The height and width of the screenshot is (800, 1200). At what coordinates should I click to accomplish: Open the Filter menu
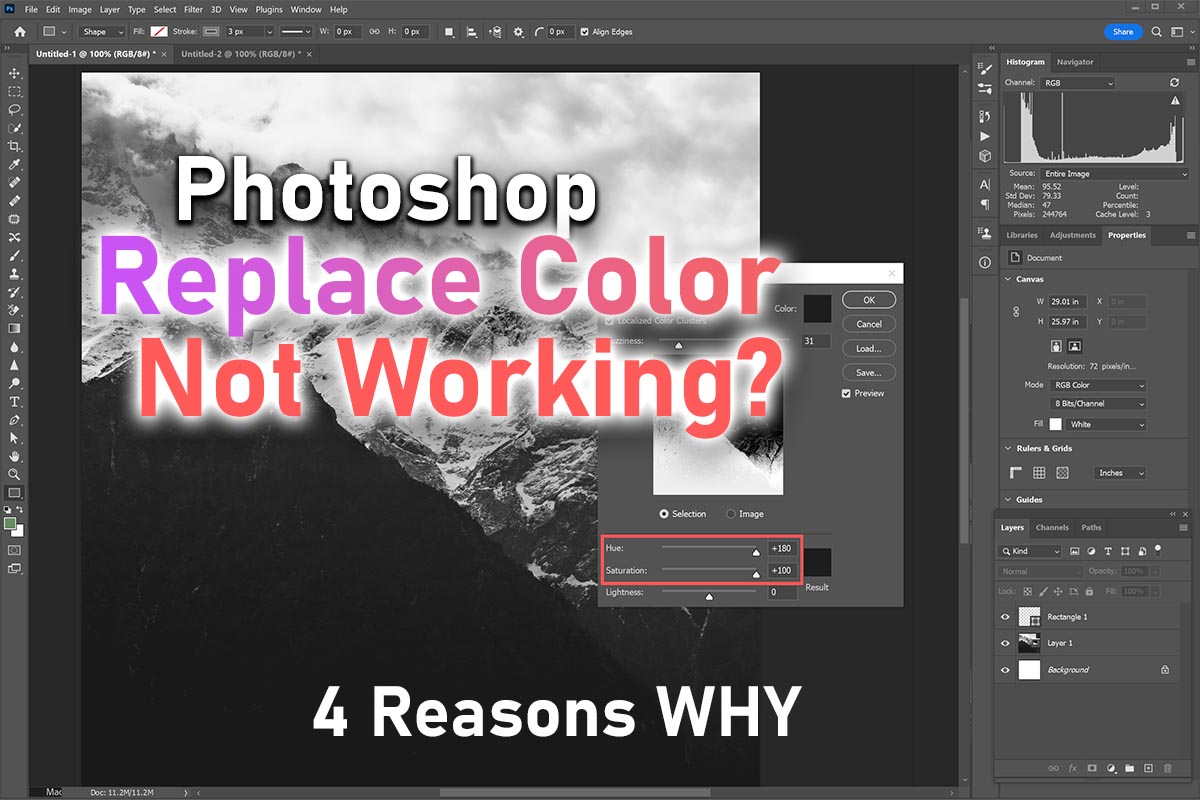click(193, 9)
